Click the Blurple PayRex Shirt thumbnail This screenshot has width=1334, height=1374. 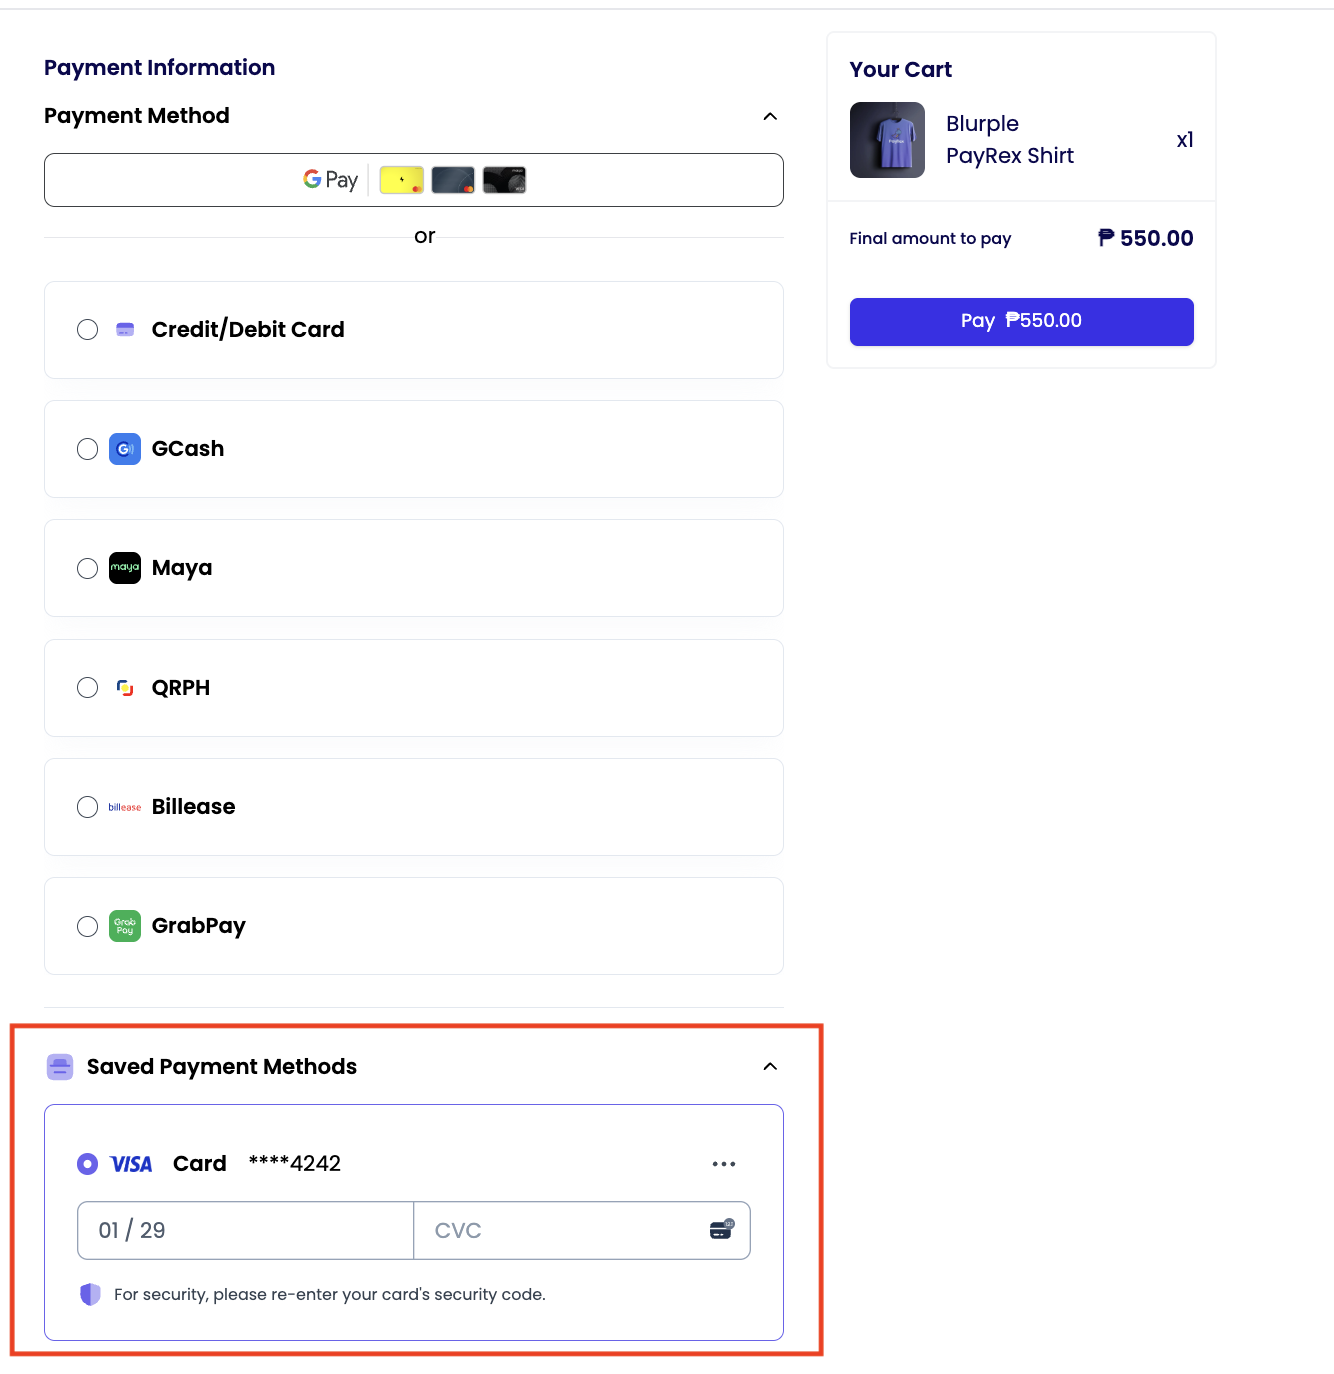(x=887, y=140)
